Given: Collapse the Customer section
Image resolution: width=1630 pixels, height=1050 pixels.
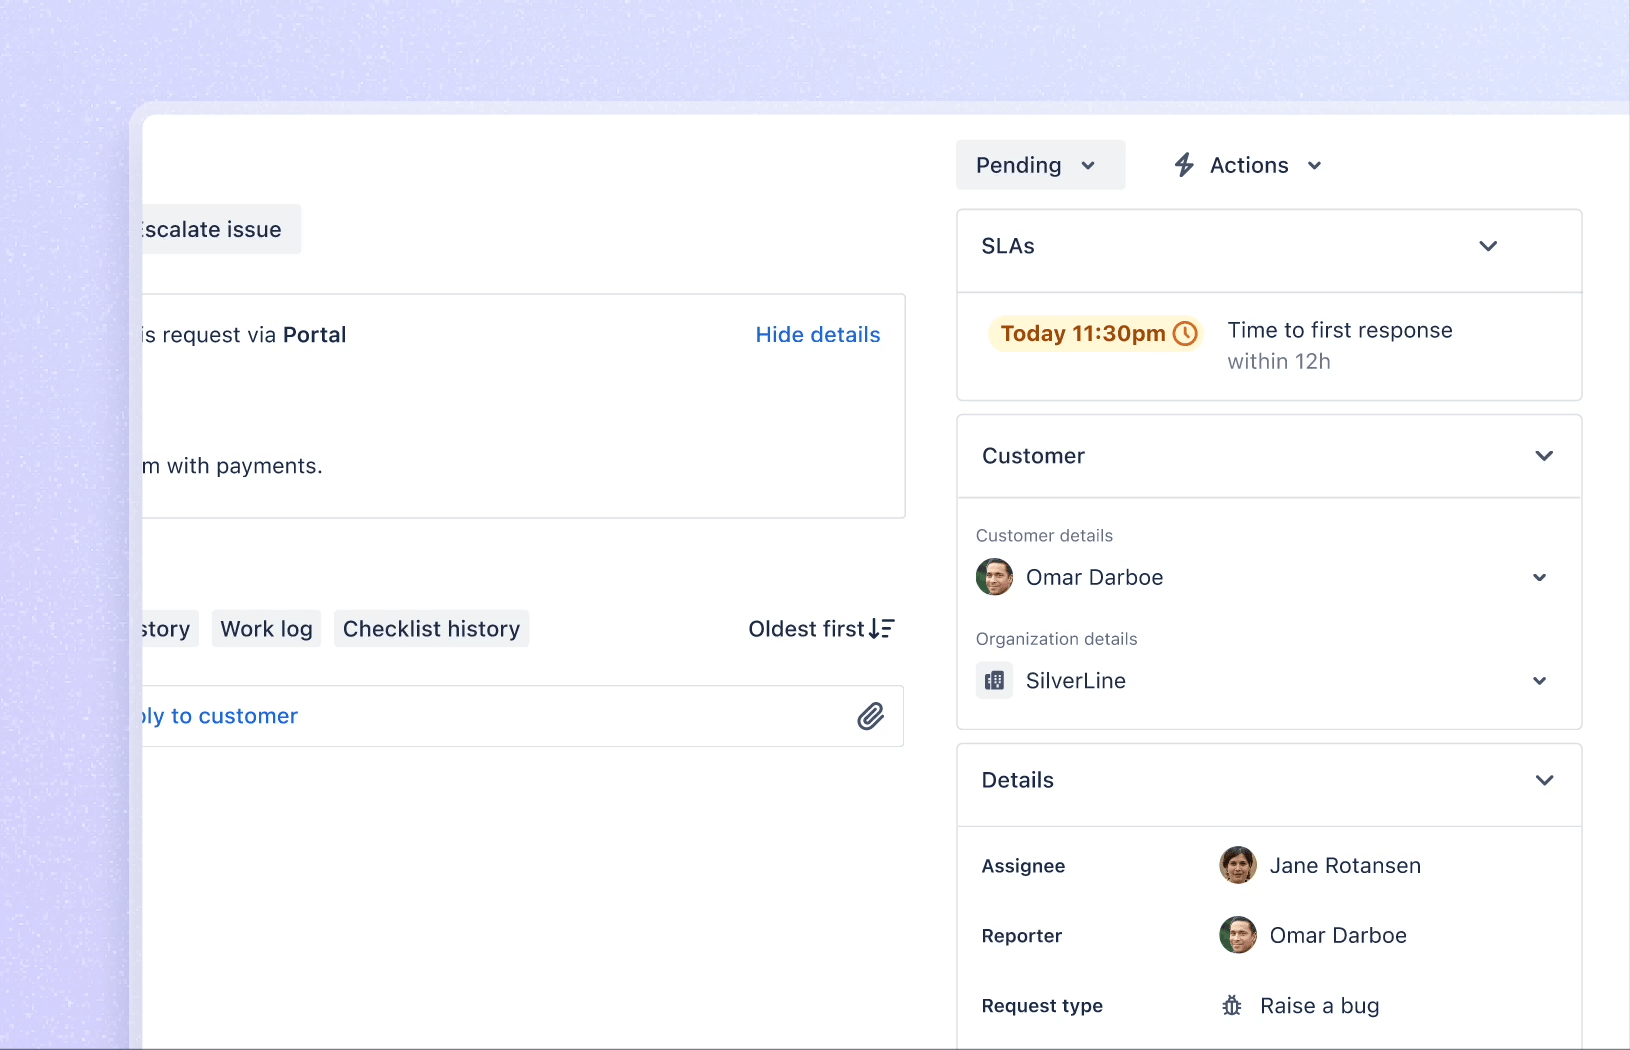Looking at the screenshot, I should click(1543, 455).
